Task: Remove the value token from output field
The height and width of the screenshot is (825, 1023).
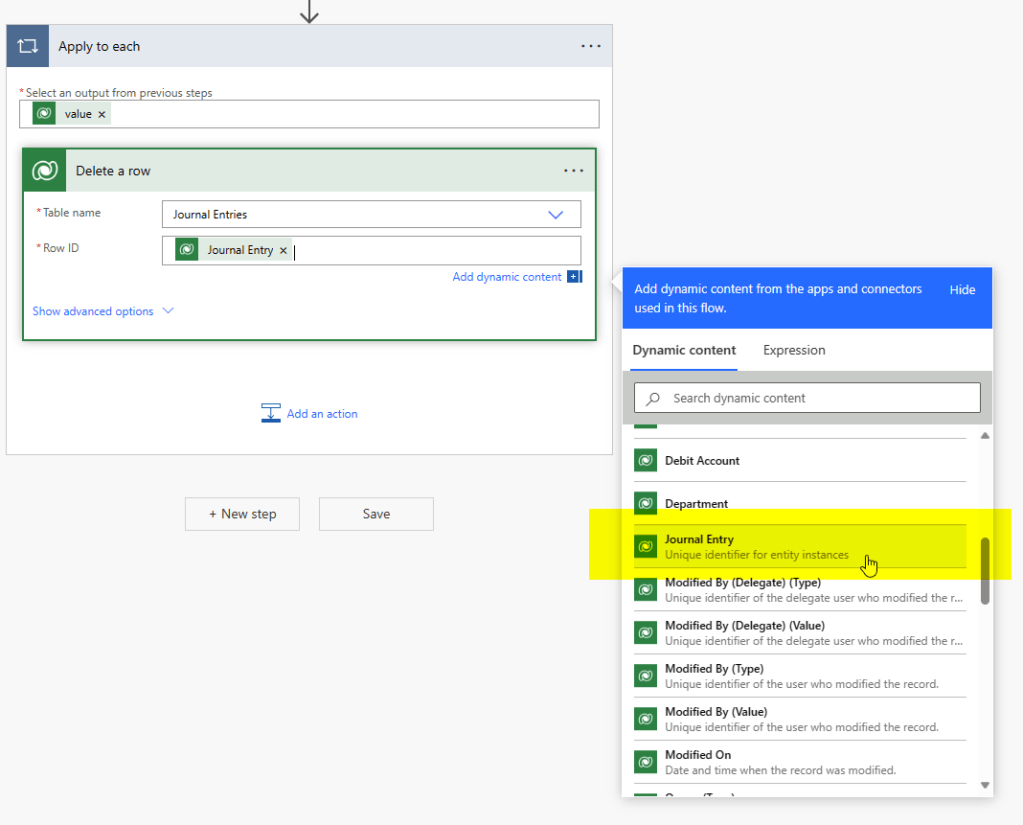Action: coord(102,114)
